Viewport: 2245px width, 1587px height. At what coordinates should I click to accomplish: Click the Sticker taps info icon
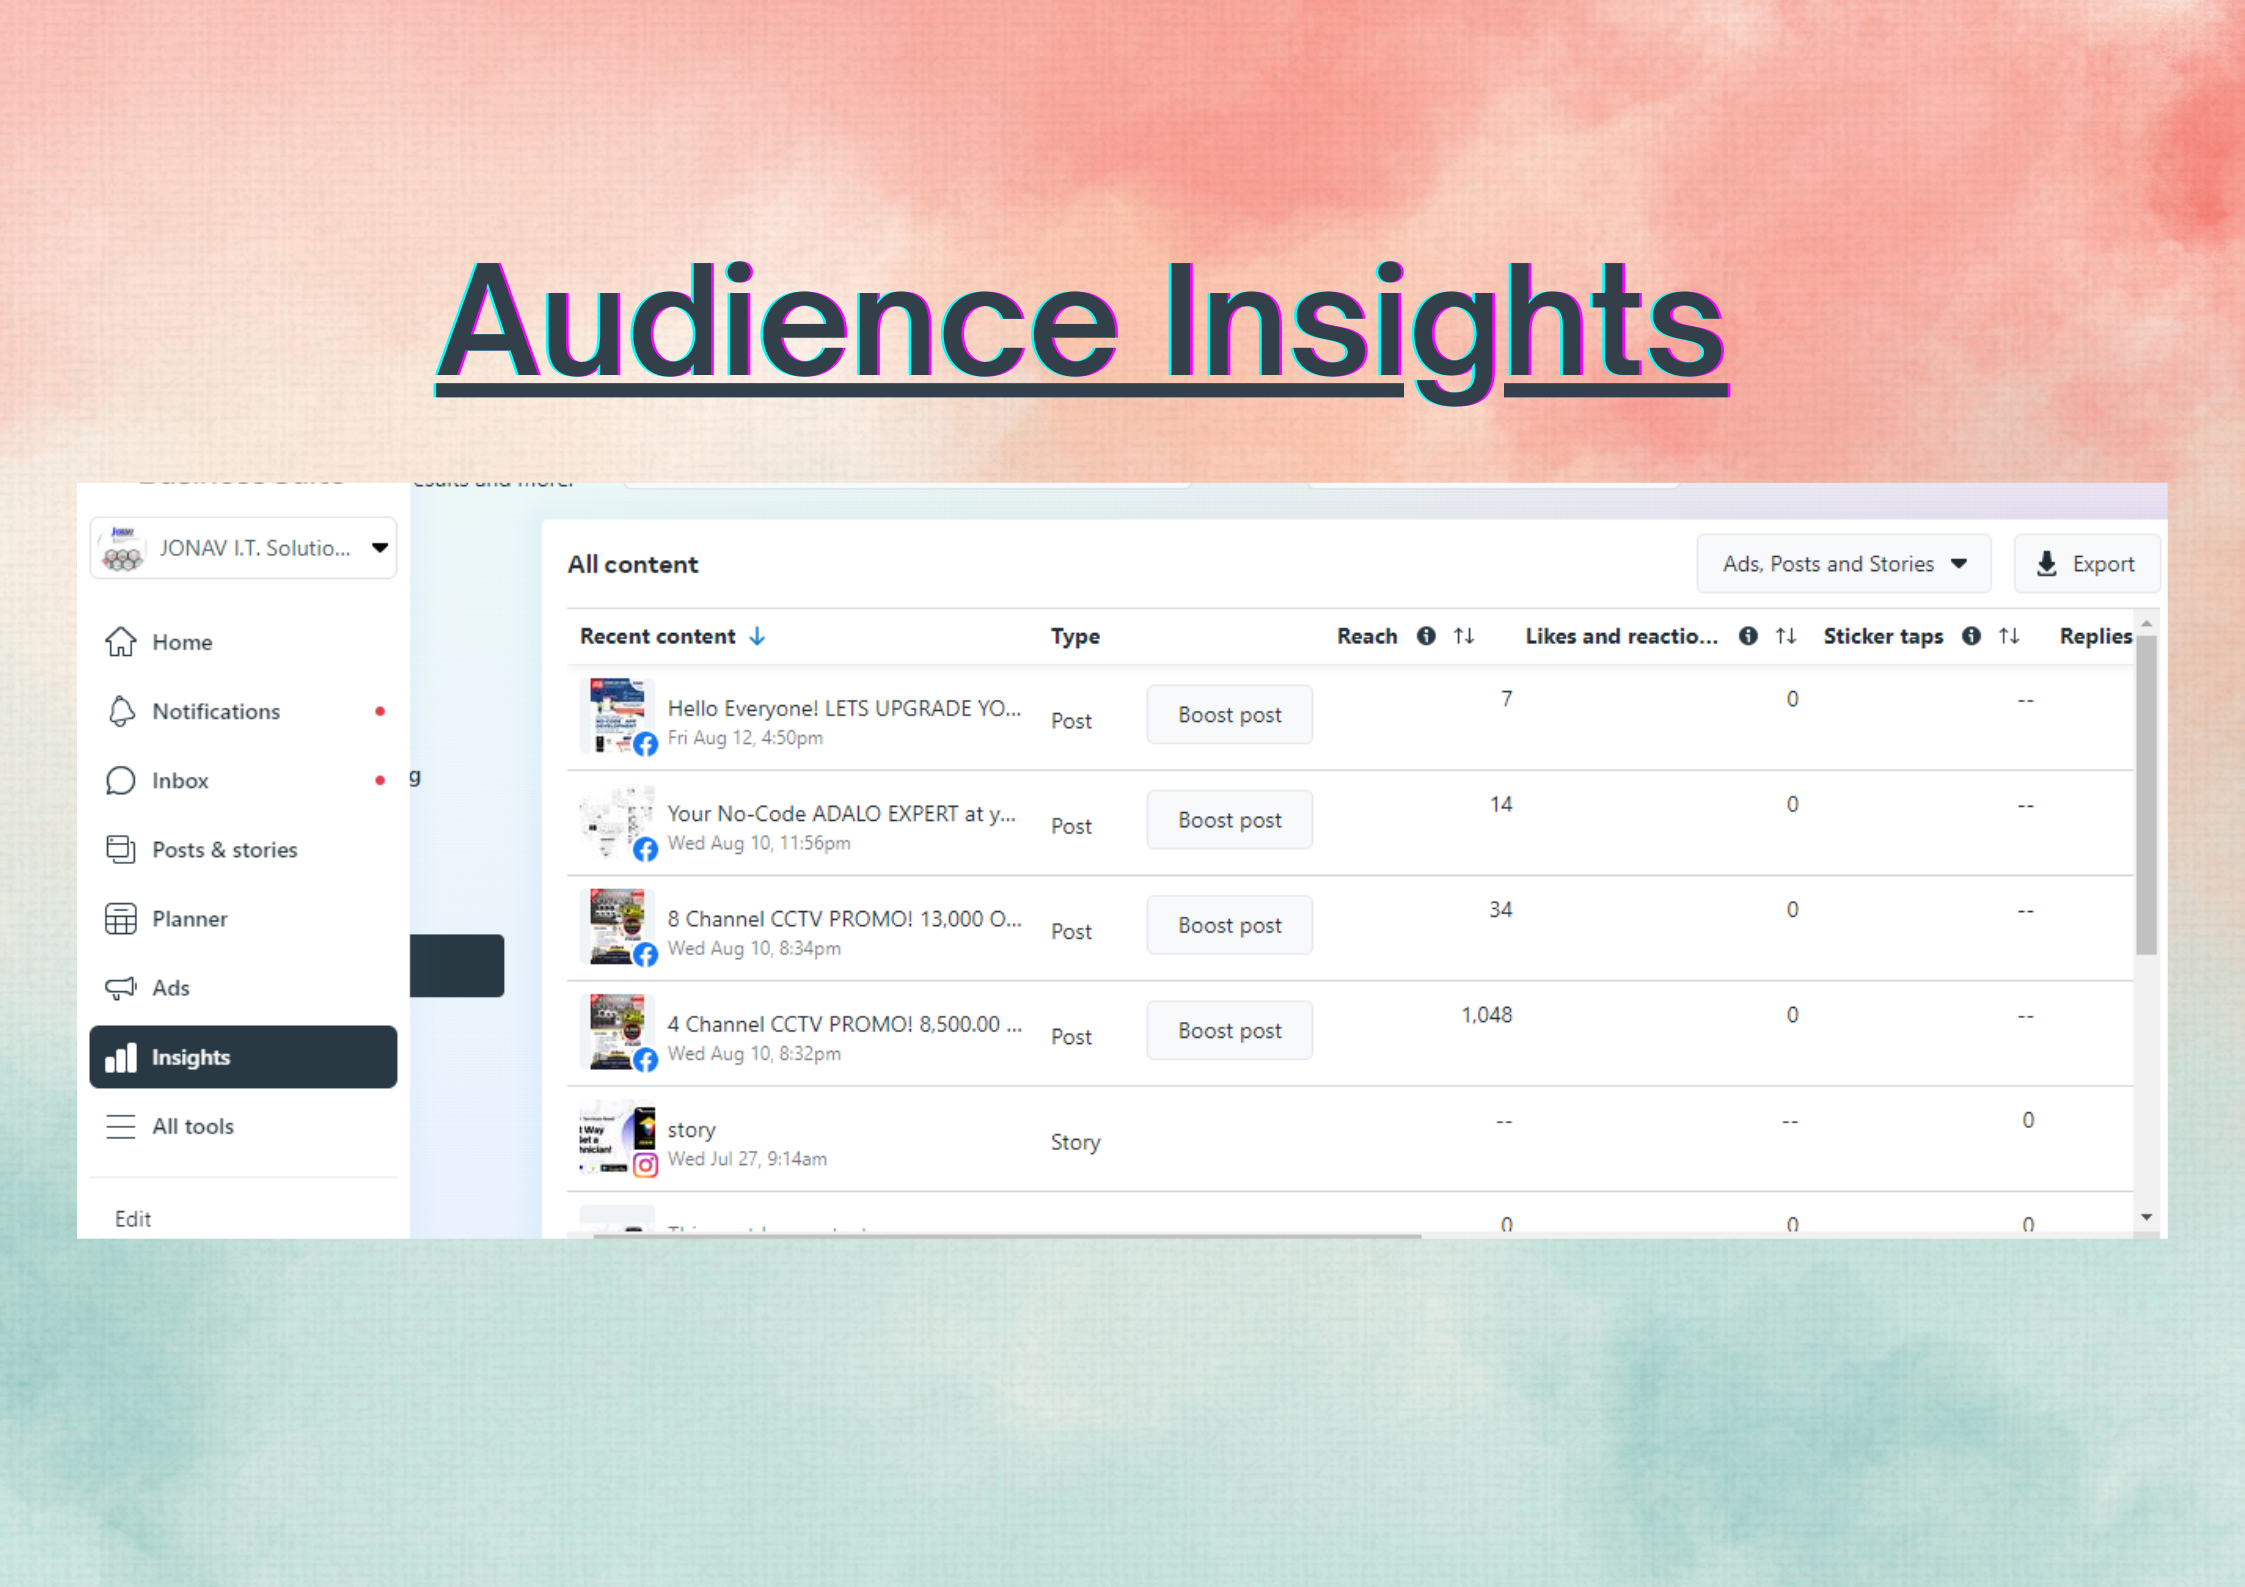click(1971, 636)
